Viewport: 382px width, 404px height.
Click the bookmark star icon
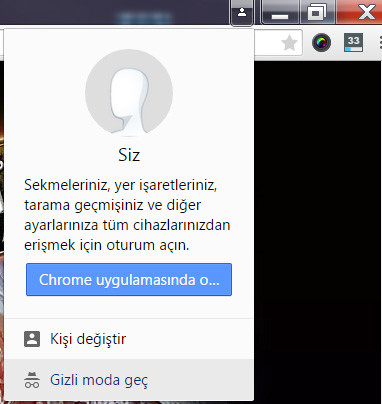pos(289,43)
